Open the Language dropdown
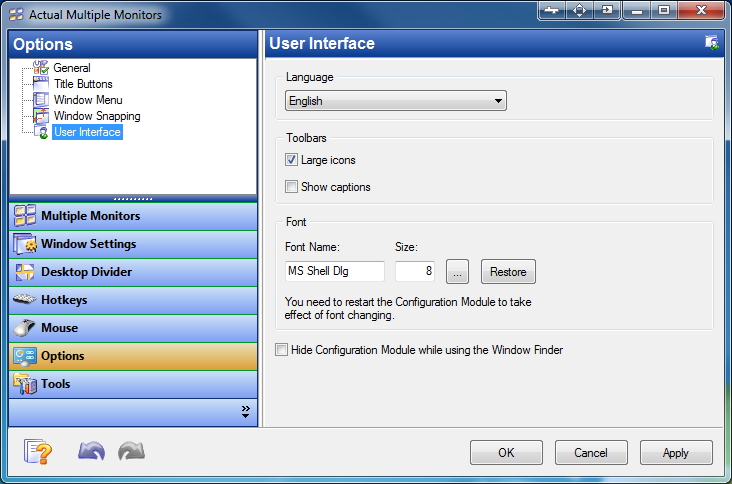732x484 pixels. [x=396, y=101]
